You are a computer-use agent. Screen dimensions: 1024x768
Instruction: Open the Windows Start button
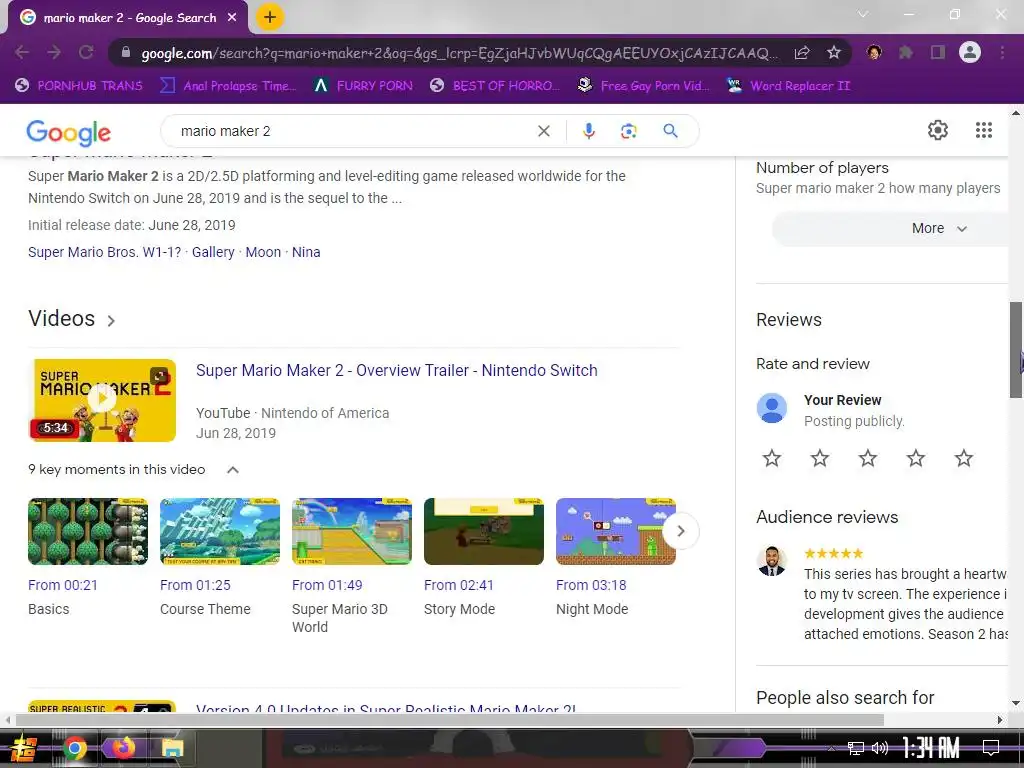pyautogui.click(x=24, y=748)
